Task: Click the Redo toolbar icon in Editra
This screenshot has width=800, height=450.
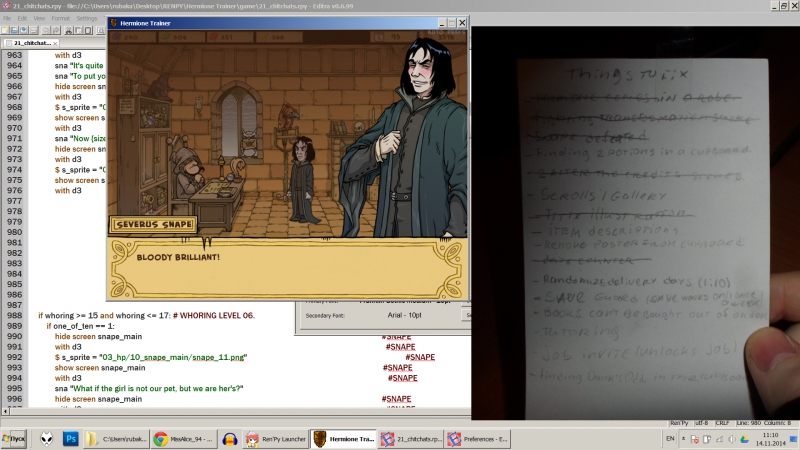Action: click(x=56, y=31)
